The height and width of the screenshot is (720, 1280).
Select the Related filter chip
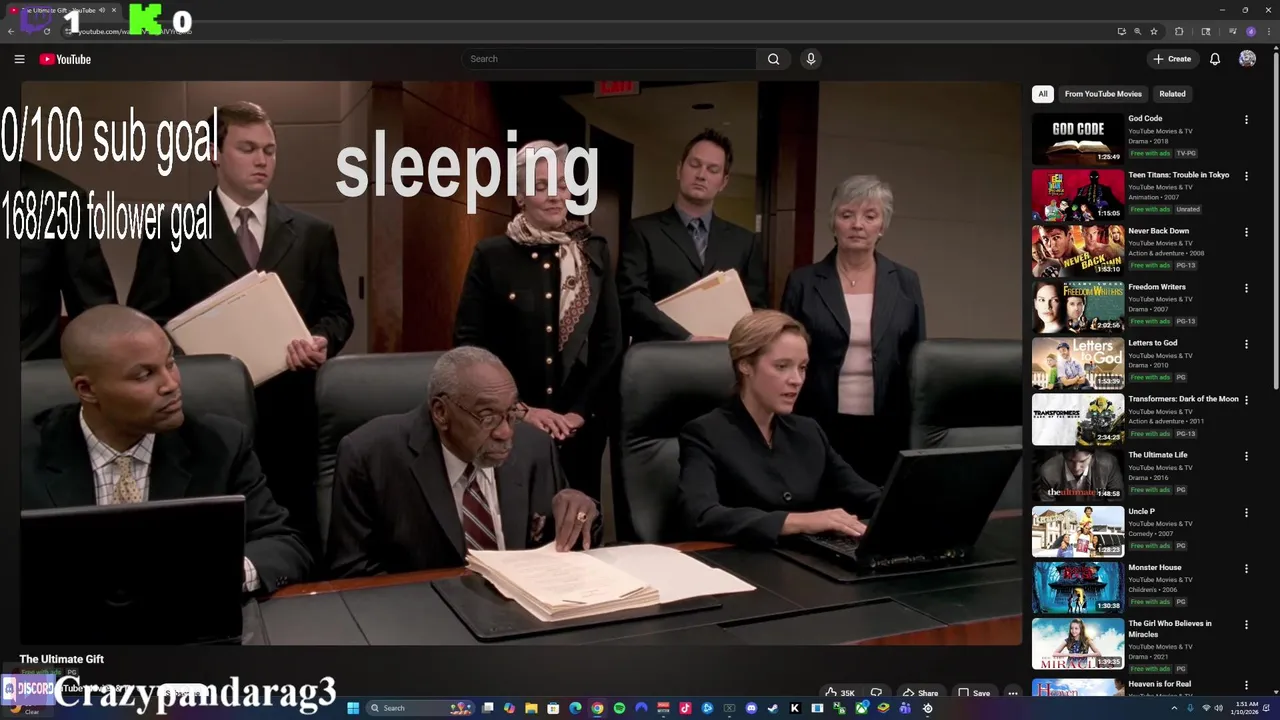[1172, 94]
